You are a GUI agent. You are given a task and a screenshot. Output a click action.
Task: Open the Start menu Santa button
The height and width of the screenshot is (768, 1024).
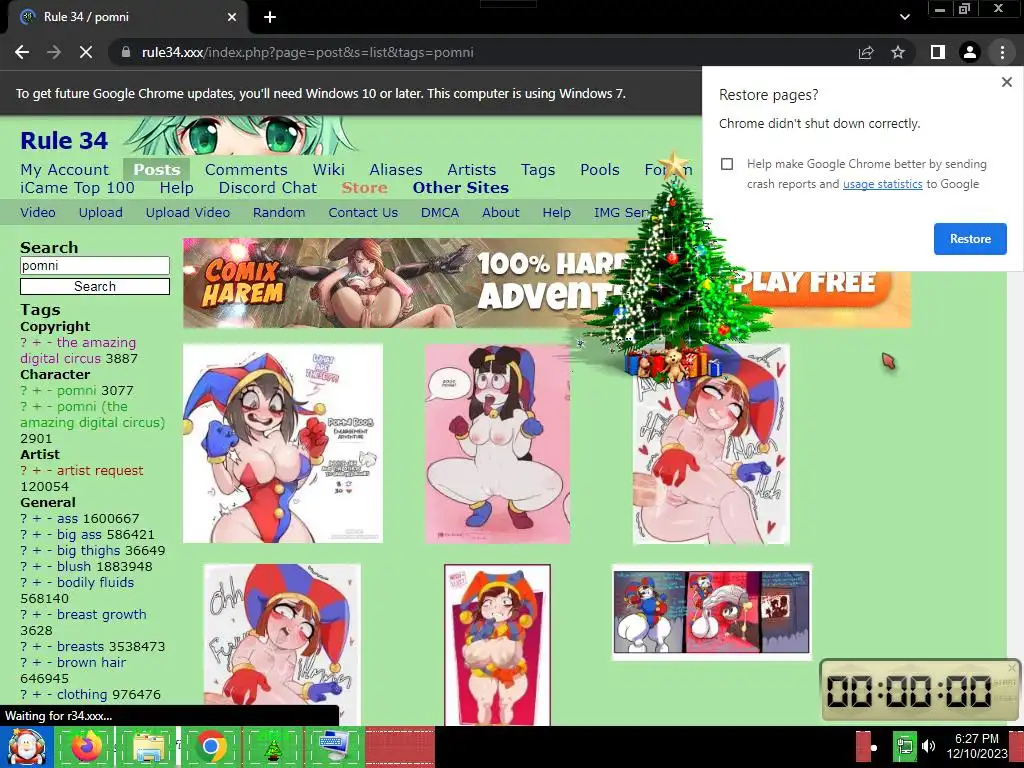[26, 747]
